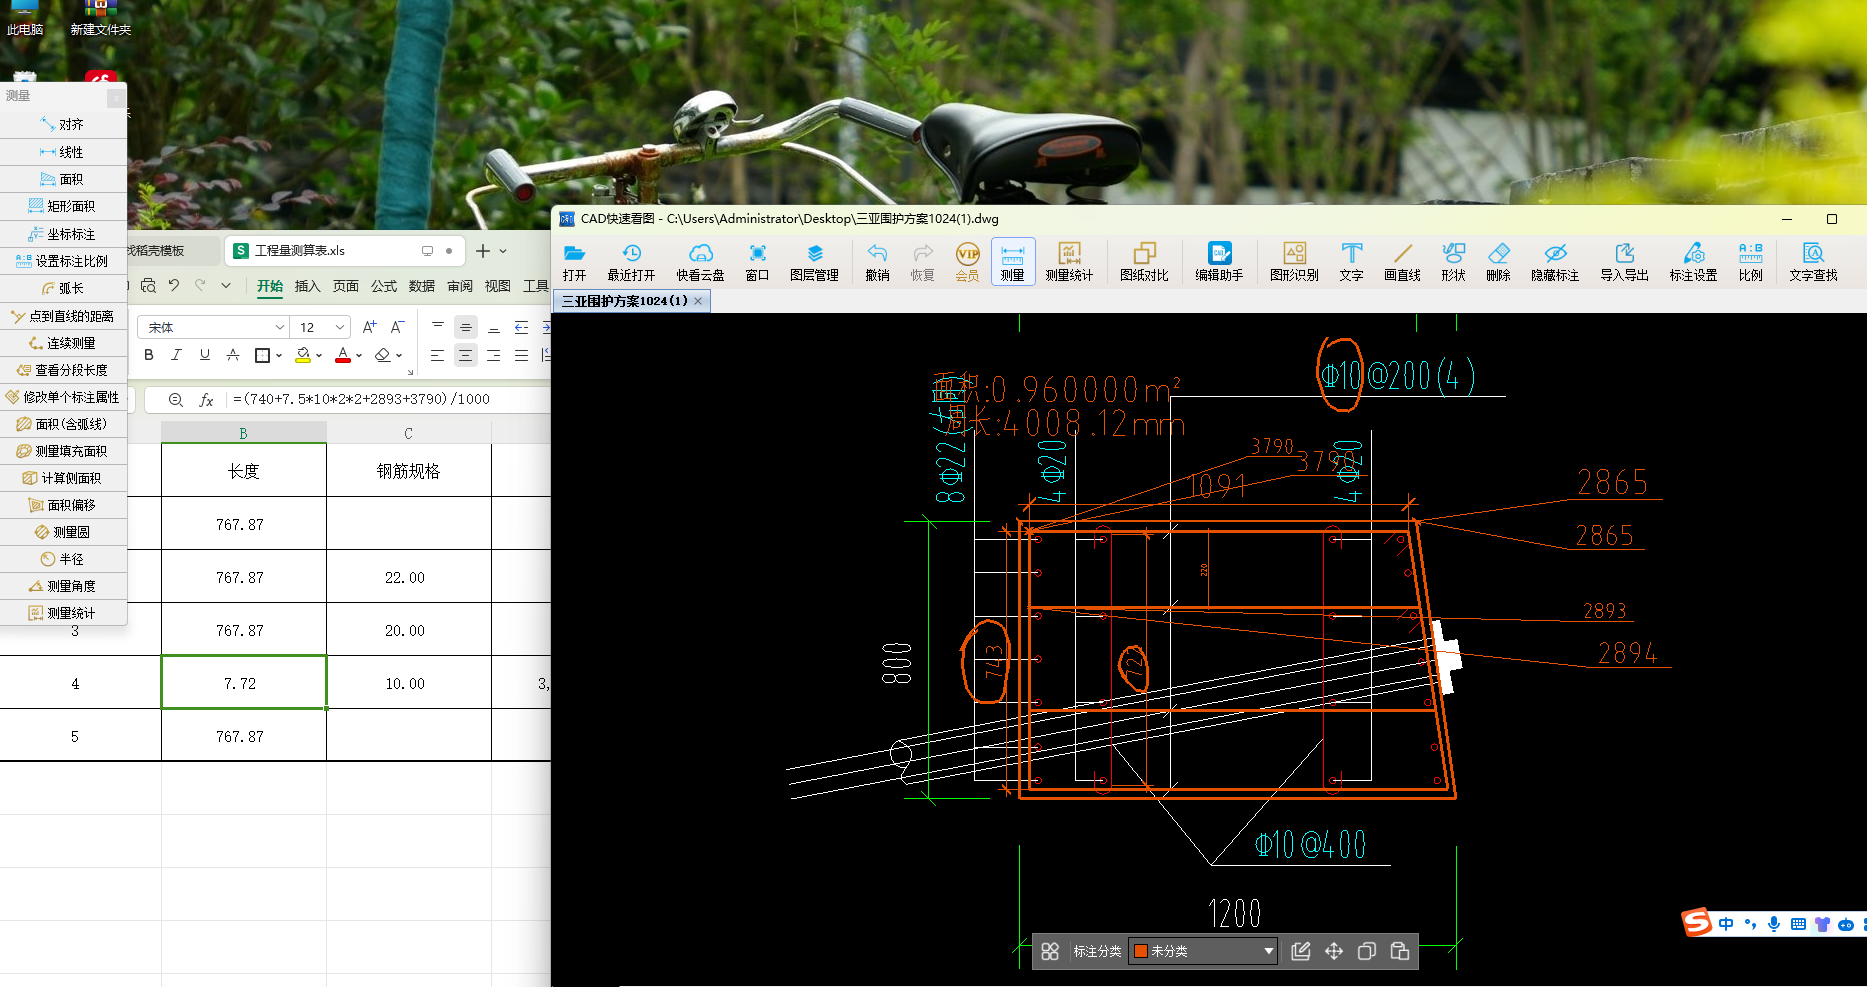Viewport: 1867px width, 987px height.
Task: Click 查看分段长度
Action: pyautogui.click(x=63, y=370)
